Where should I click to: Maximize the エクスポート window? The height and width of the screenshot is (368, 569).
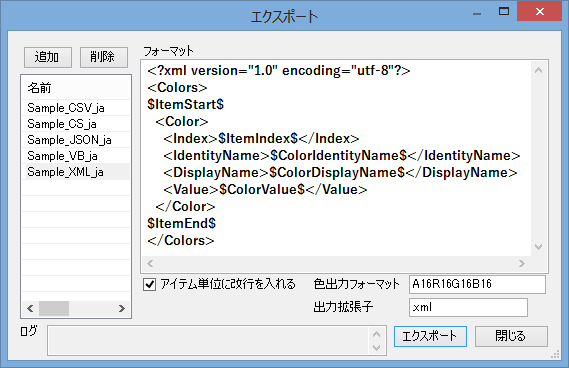click(504, 12)
